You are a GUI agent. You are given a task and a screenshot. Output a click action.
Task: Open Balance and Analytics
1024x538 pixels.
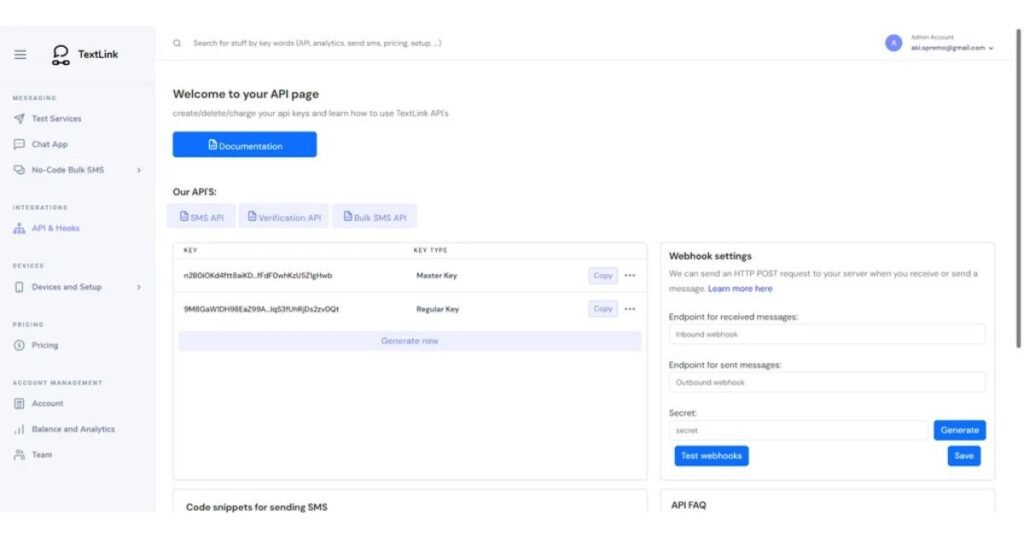(73, 429)
